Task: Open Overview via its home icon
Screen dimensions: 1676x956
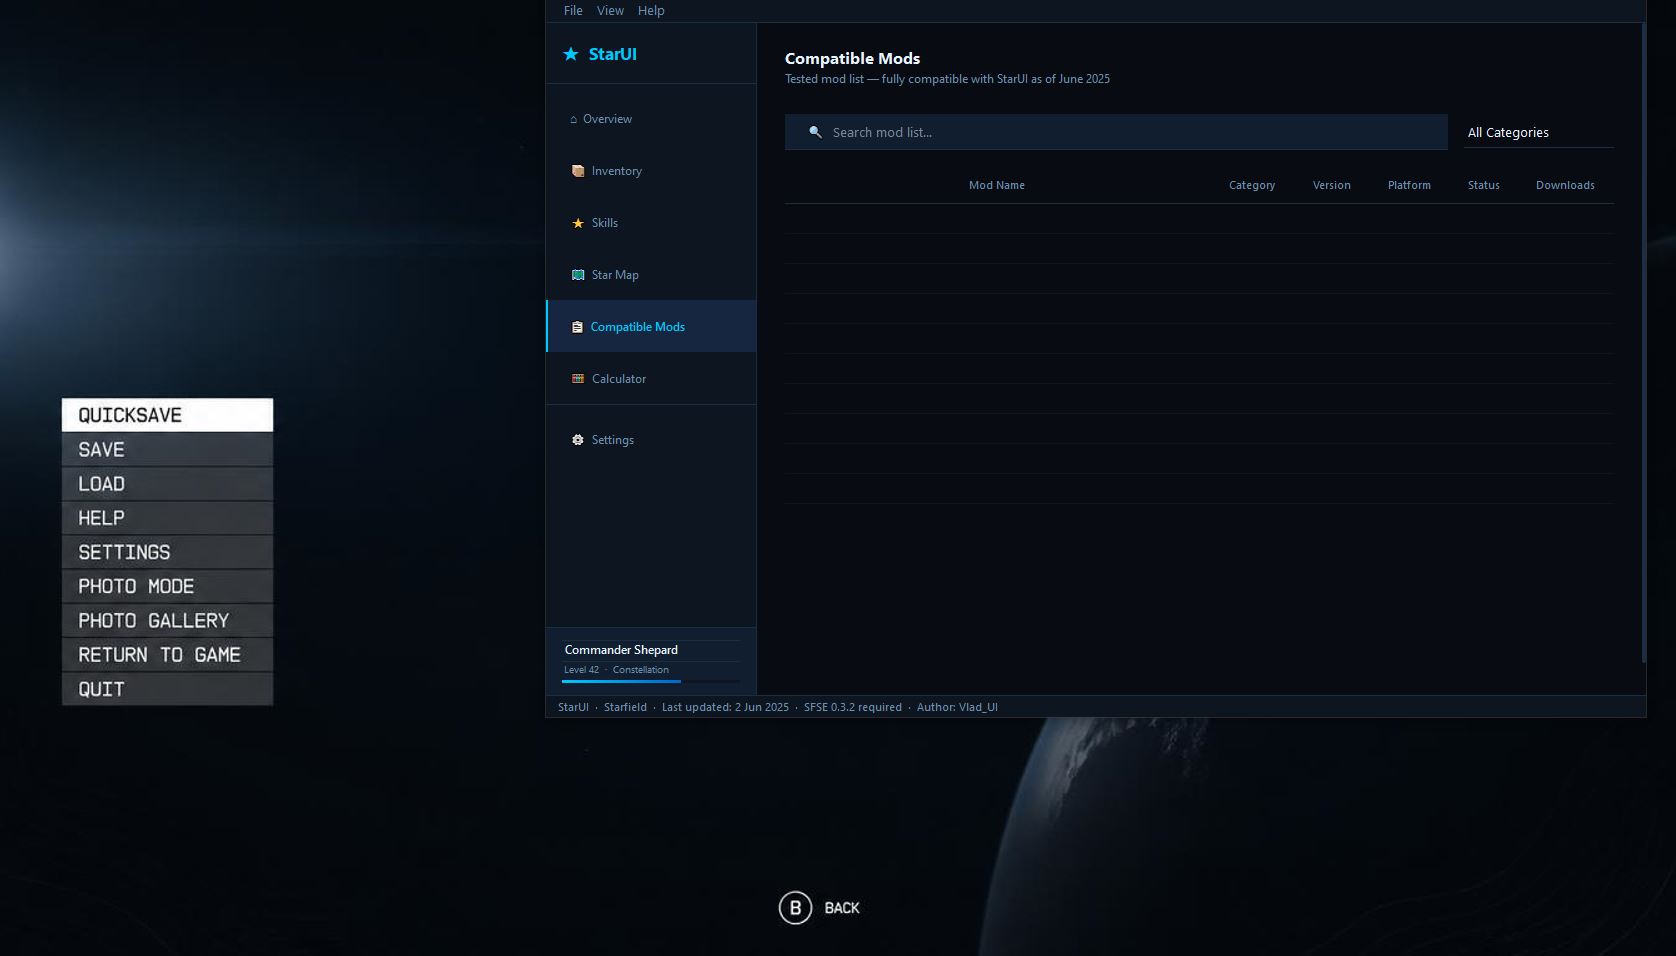Action: tap(573, 119)
